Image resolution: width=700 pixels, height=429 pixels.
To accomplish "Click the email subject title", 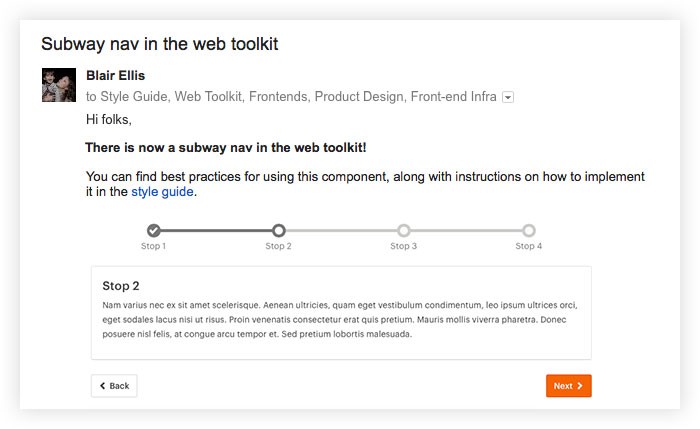I will 160,44.
